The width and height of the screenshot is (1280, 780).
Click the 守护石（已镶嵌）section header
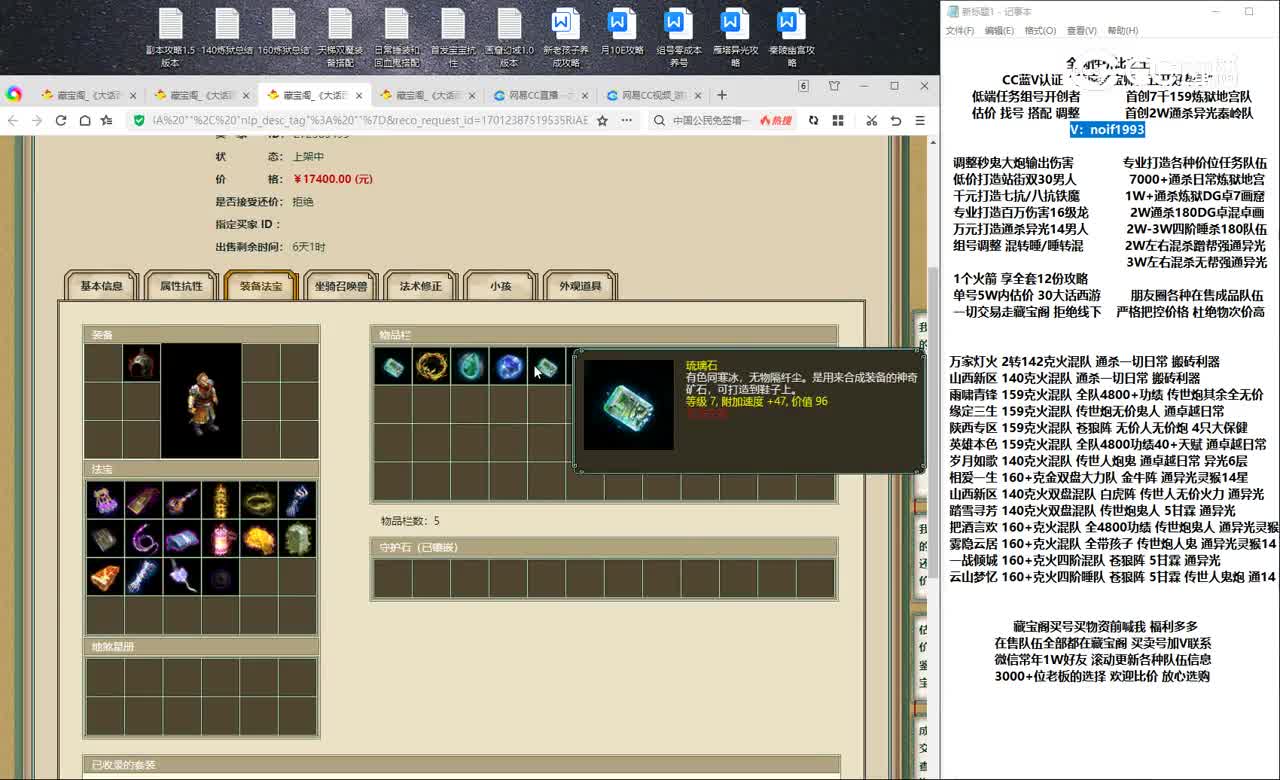click(x=603, y=547)
